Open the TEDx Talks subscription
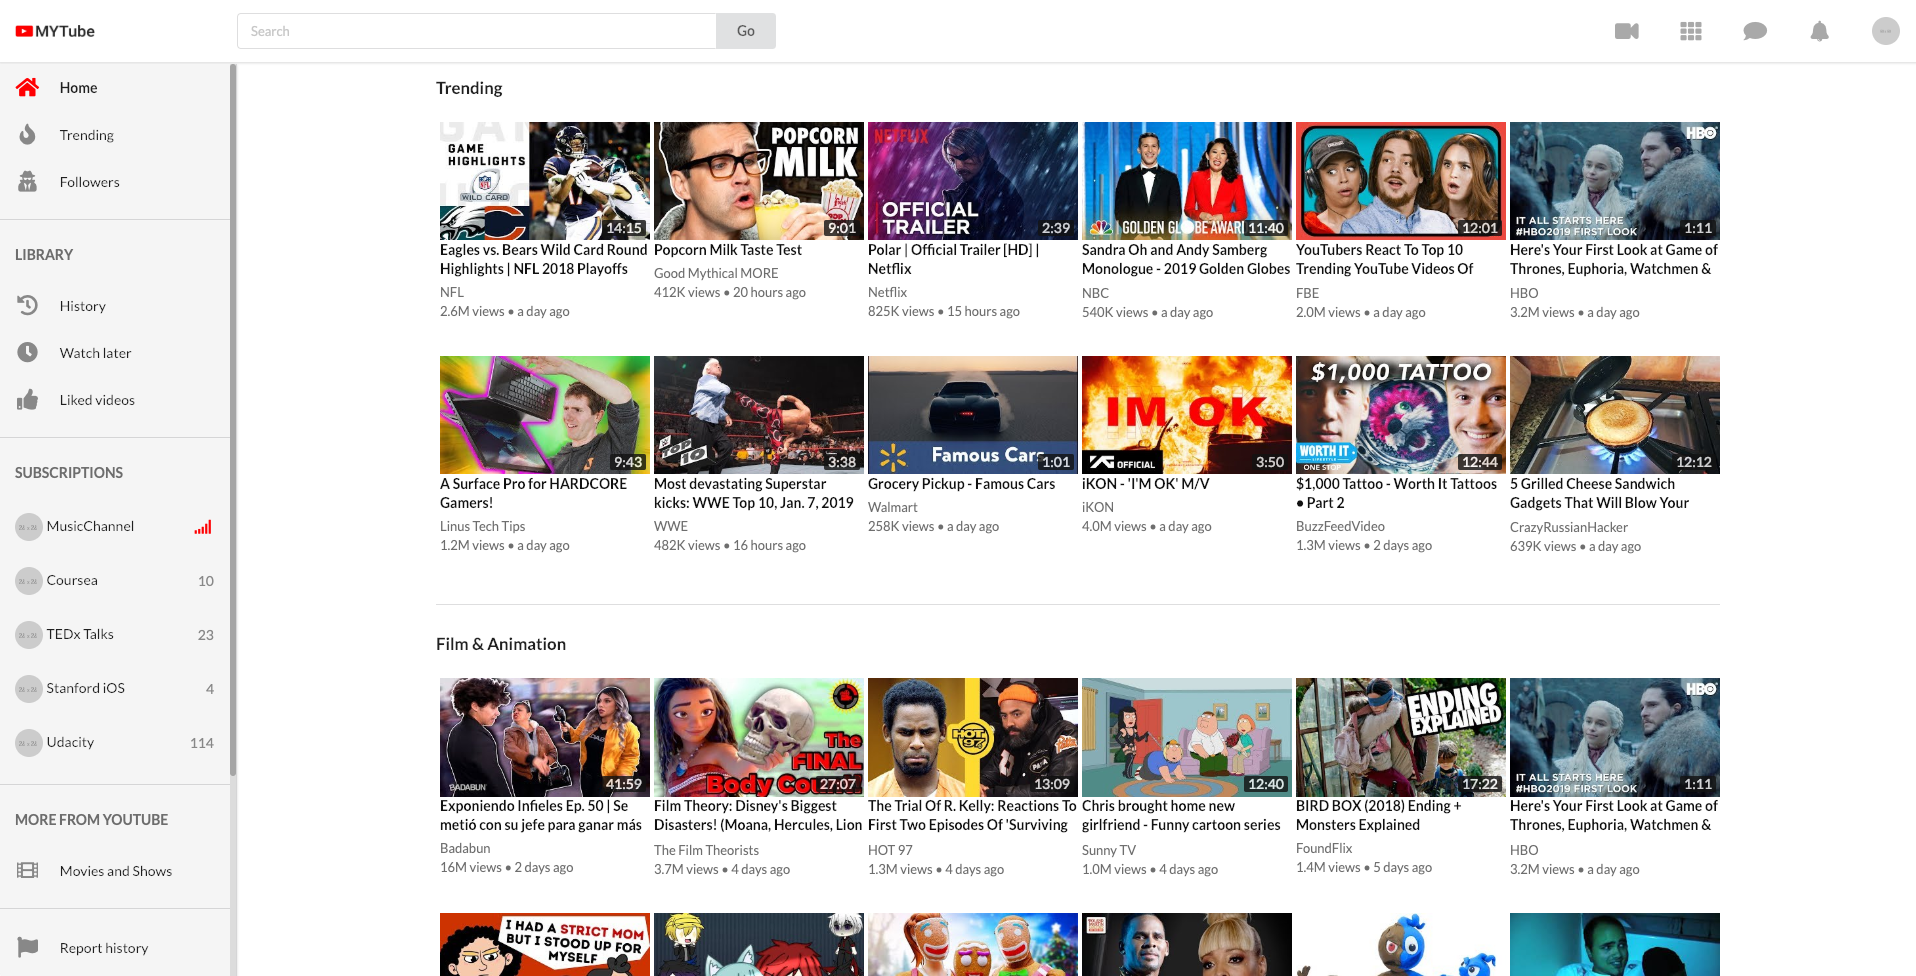Screen dimensions: 1916x976 115,634
